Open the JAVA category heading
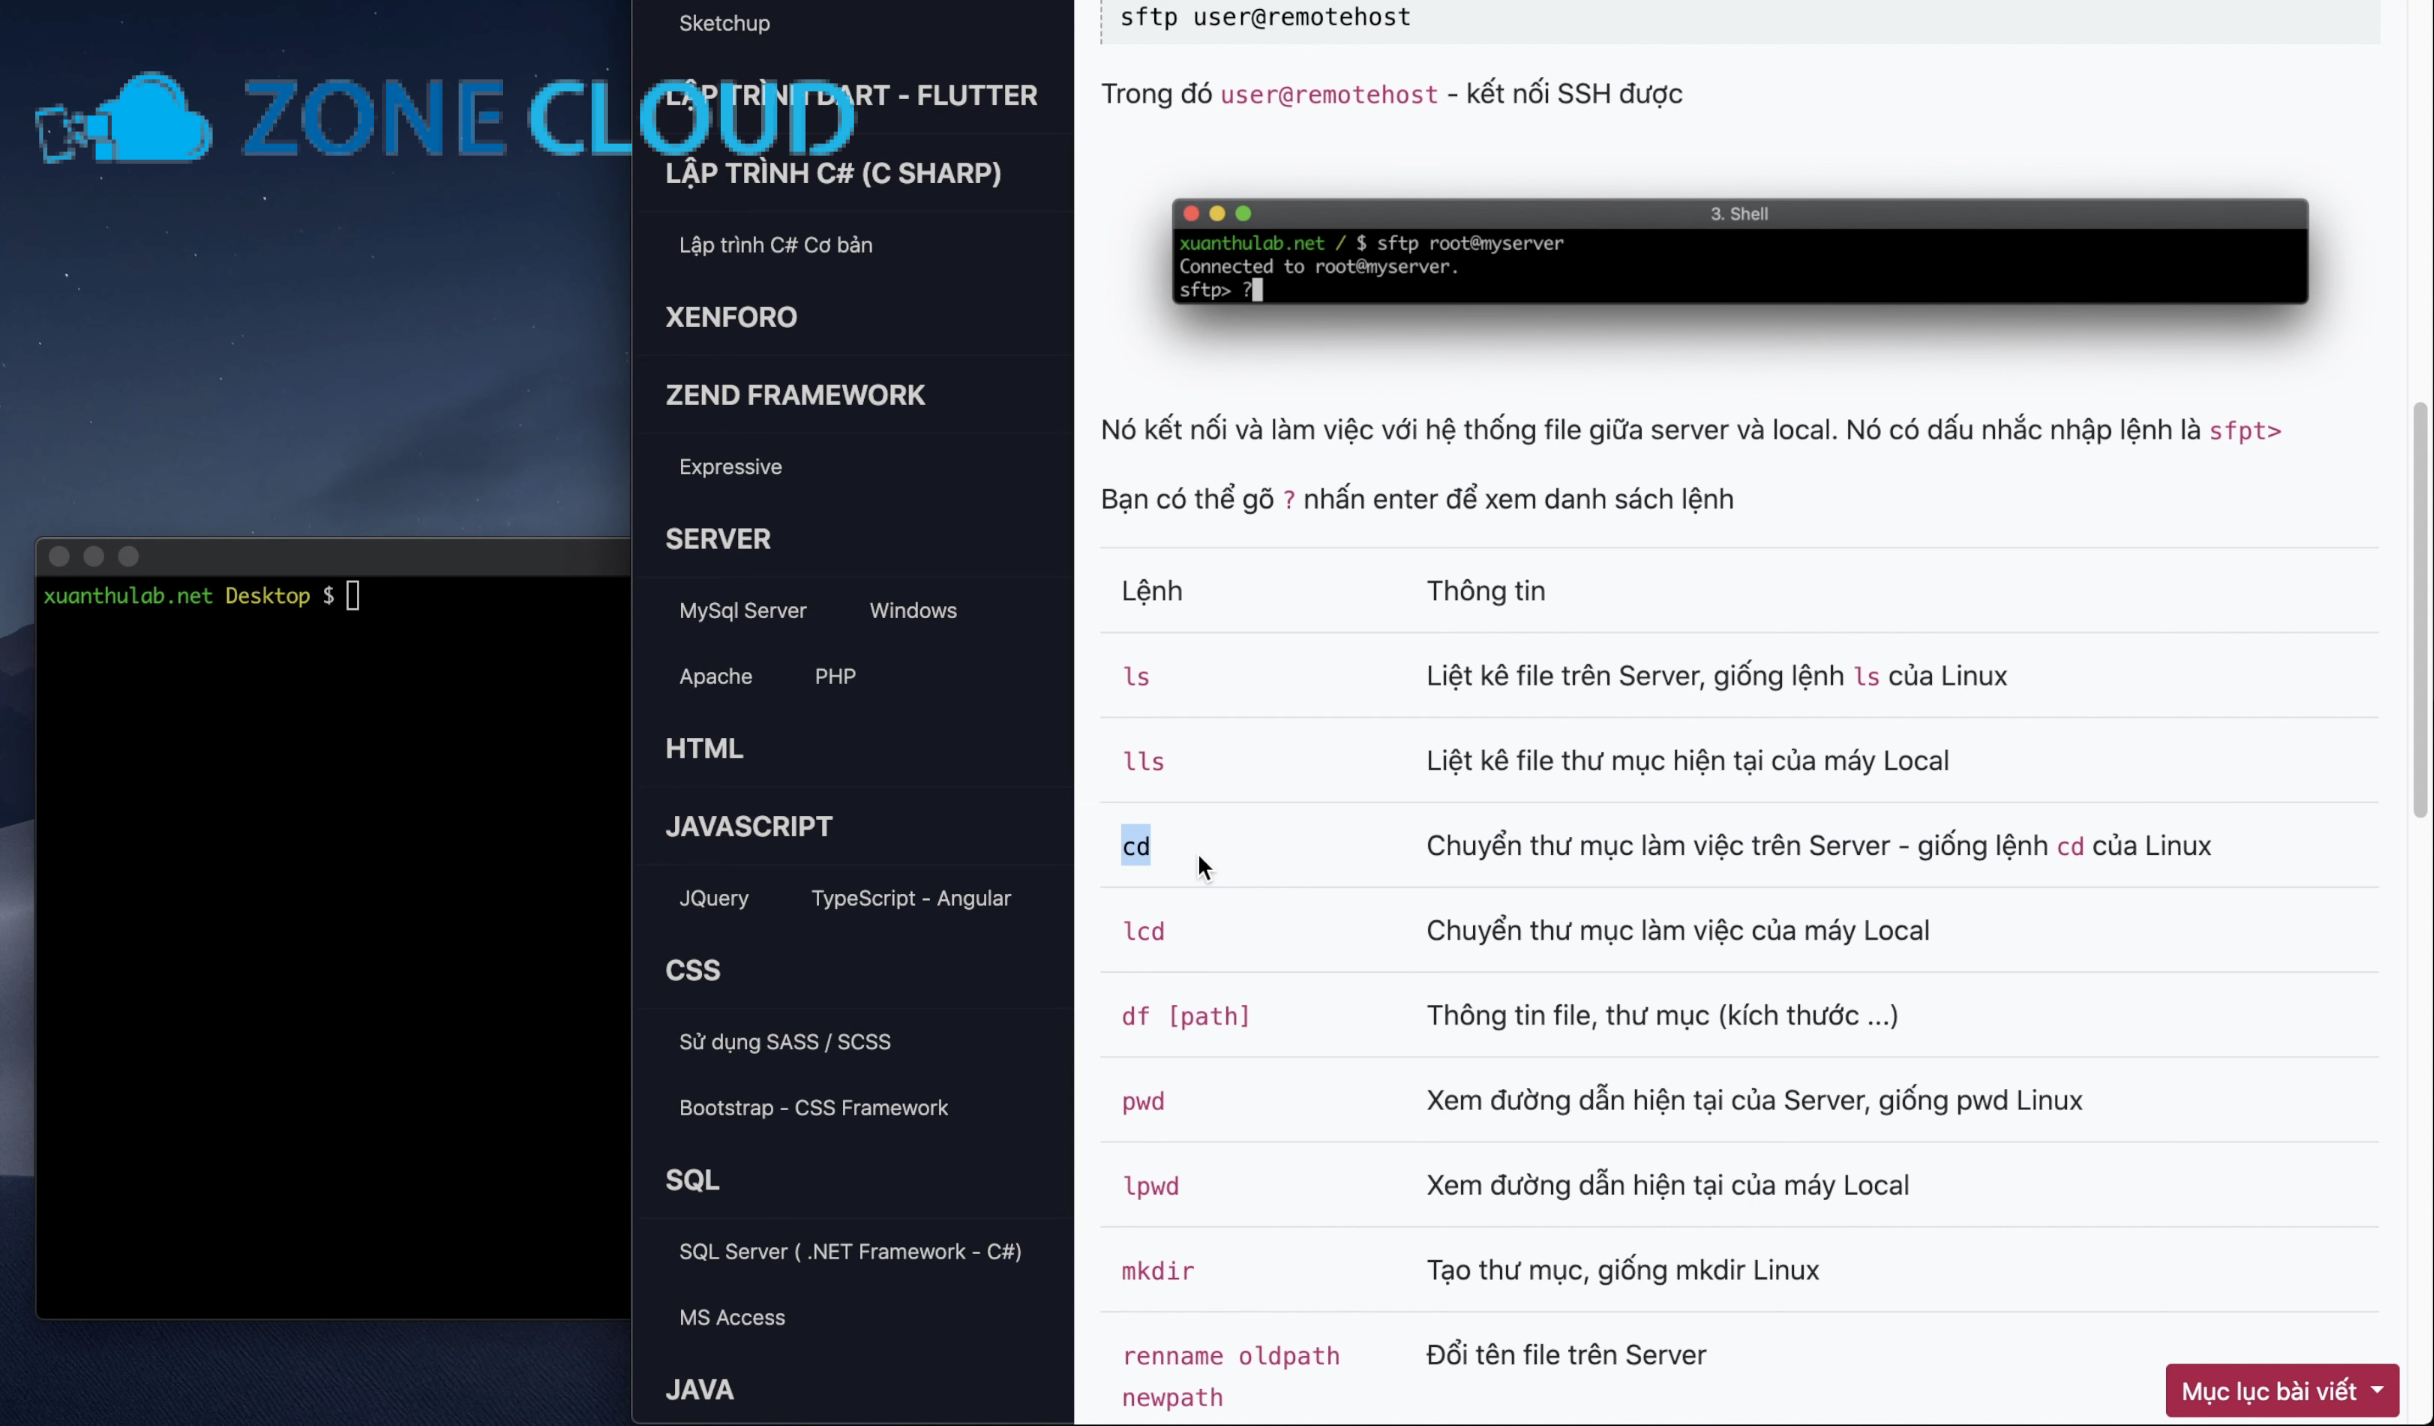This screenshot has width=2434, height=1426. coord(699,1390)
